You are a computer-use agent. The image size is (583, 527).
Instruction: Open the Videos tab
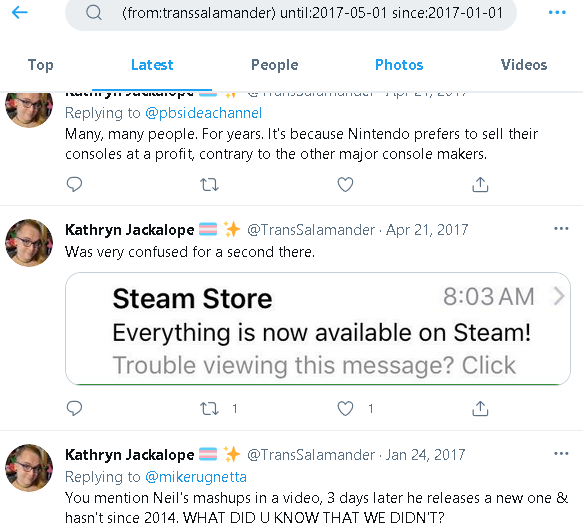(x=524, y=65)
